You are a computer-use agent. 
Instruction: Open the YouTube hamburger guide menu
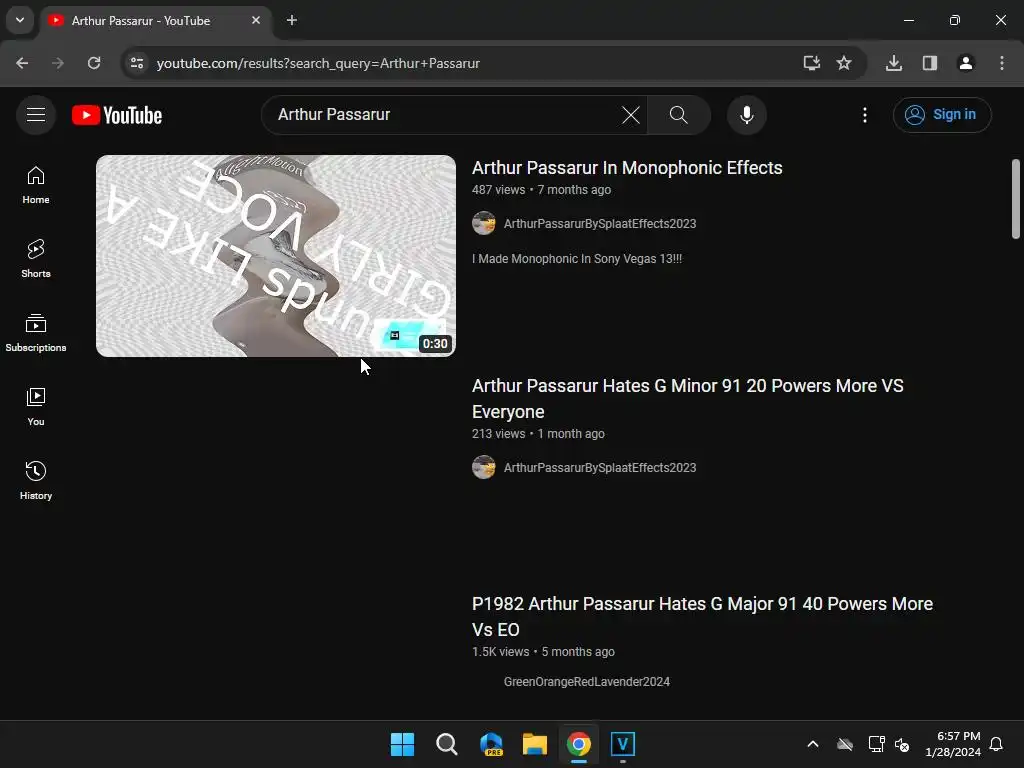36,115
